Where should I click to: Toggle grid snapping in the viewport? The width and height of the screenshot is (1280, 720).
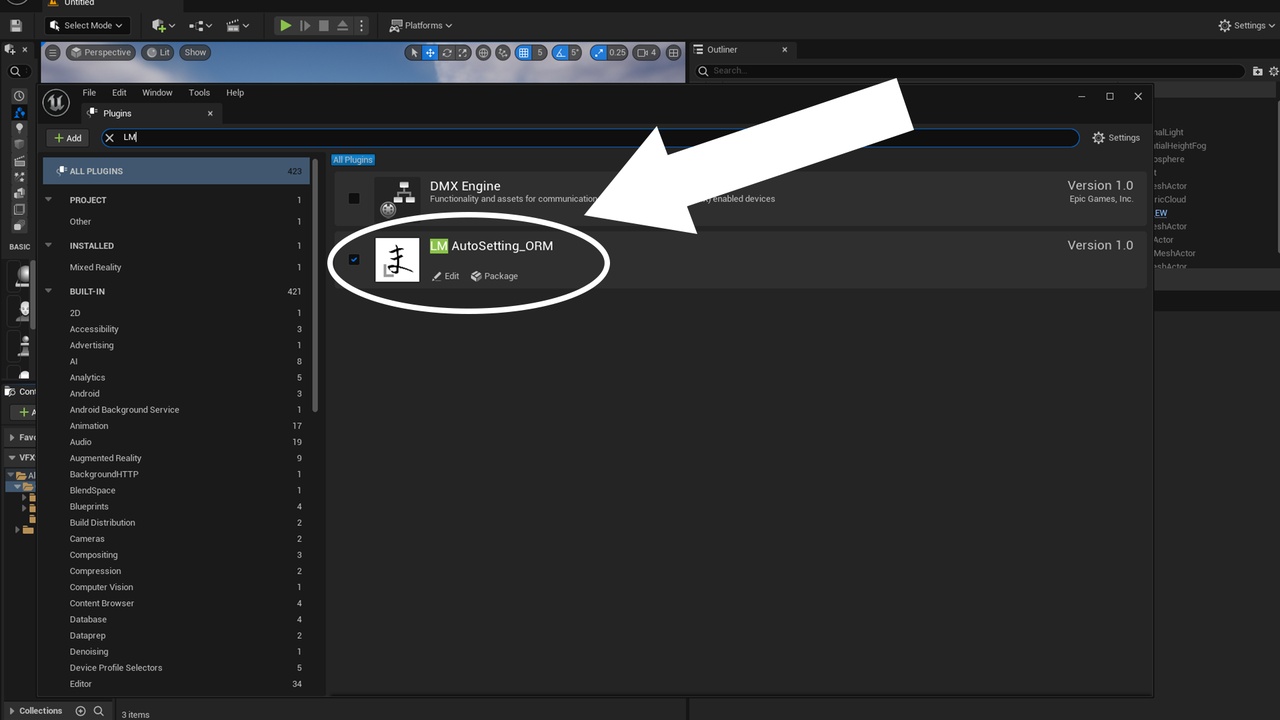tap(524, 53)
